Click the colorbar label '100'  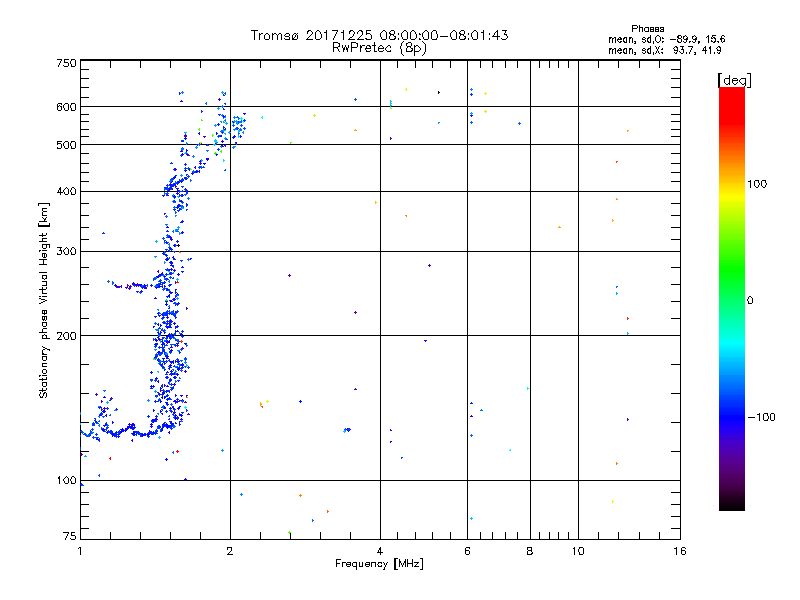point(757,184)
